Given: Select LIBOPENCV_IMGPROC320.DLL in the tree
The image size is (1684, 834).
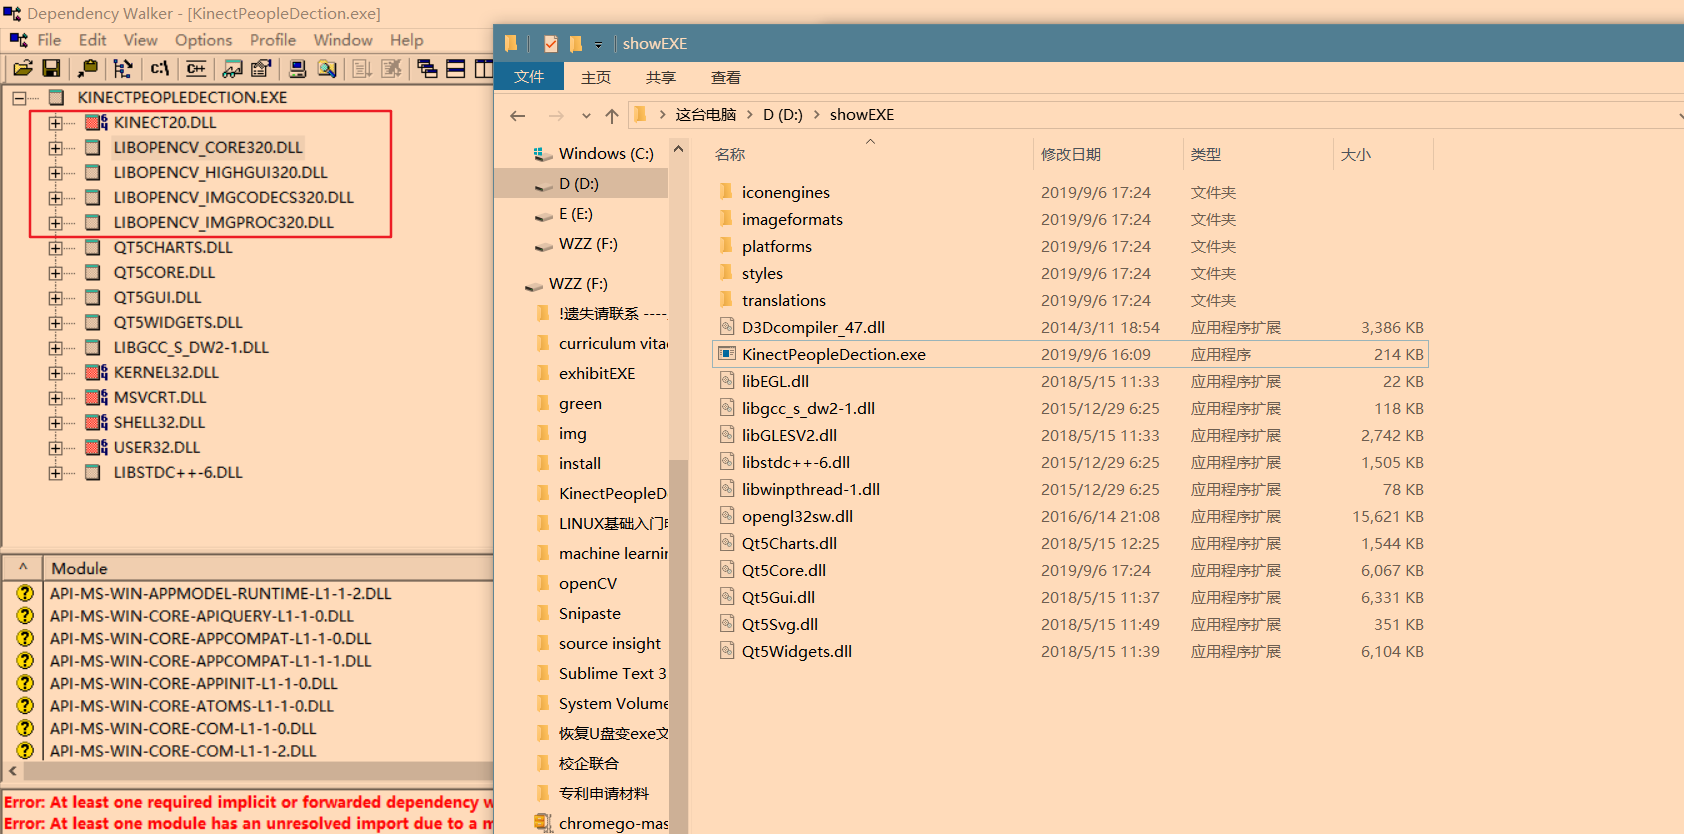Looking at the screenshot, I should tap(223, 222).
